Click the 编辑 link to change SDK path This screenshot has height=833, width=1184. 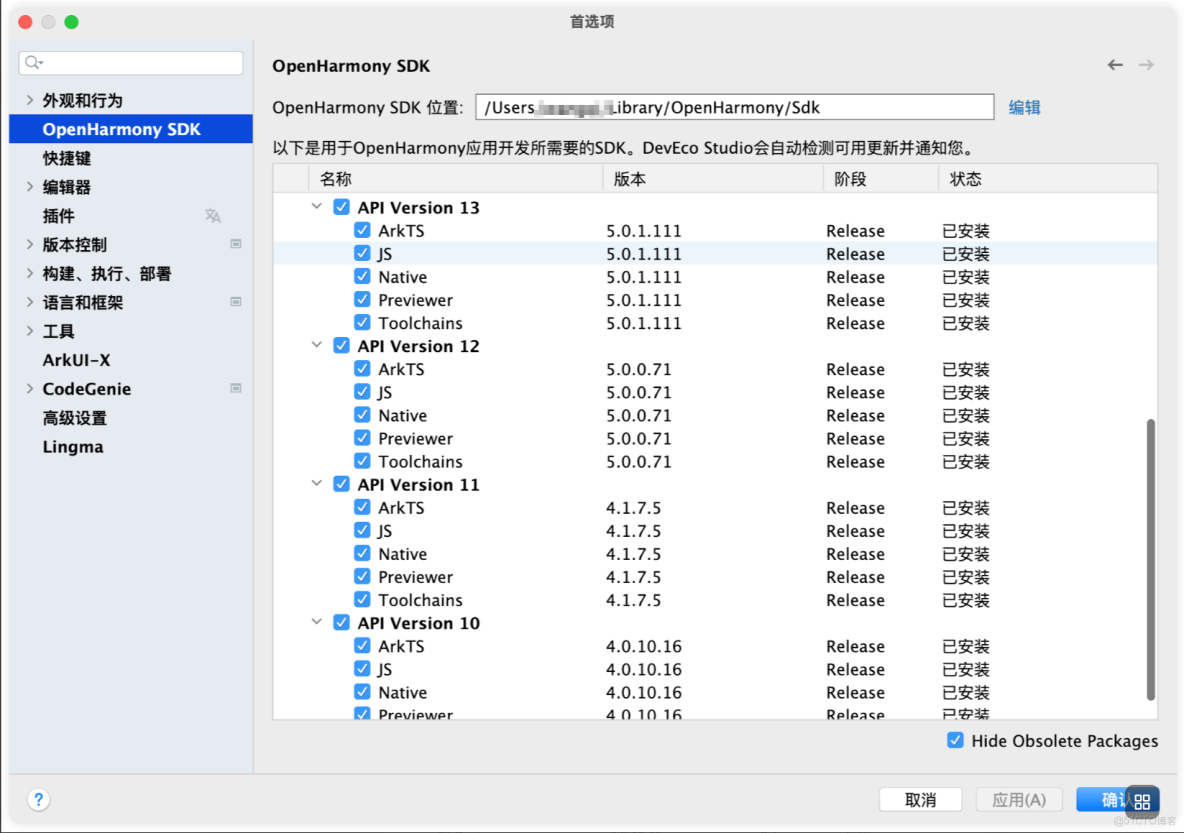click(1024, 107)
